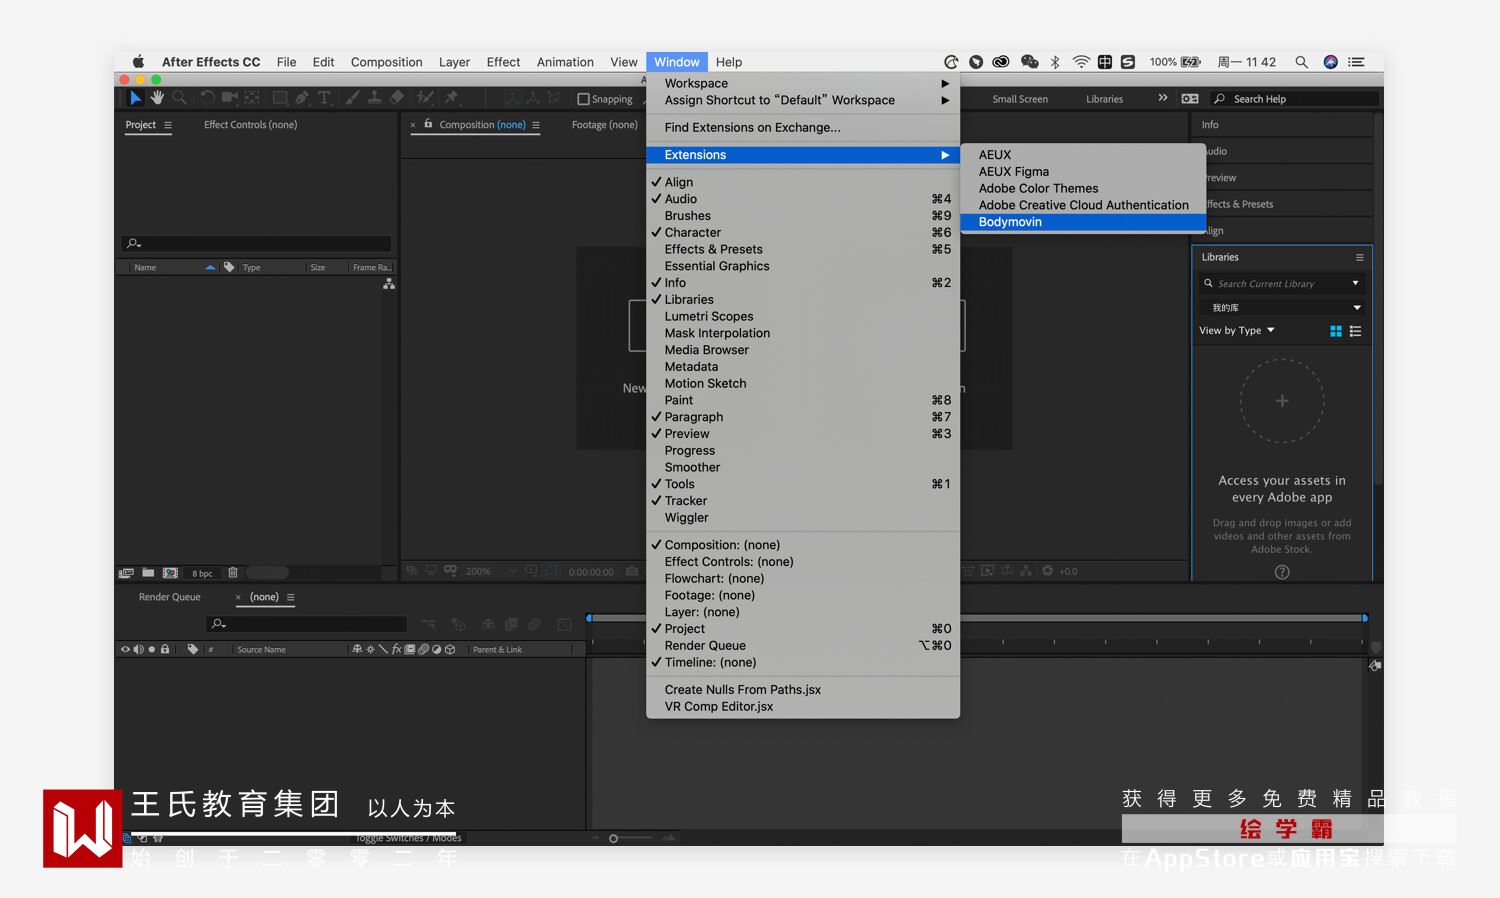Pick the Clone Stamp tool
The image size is (1500, 898).
(374, 98)
